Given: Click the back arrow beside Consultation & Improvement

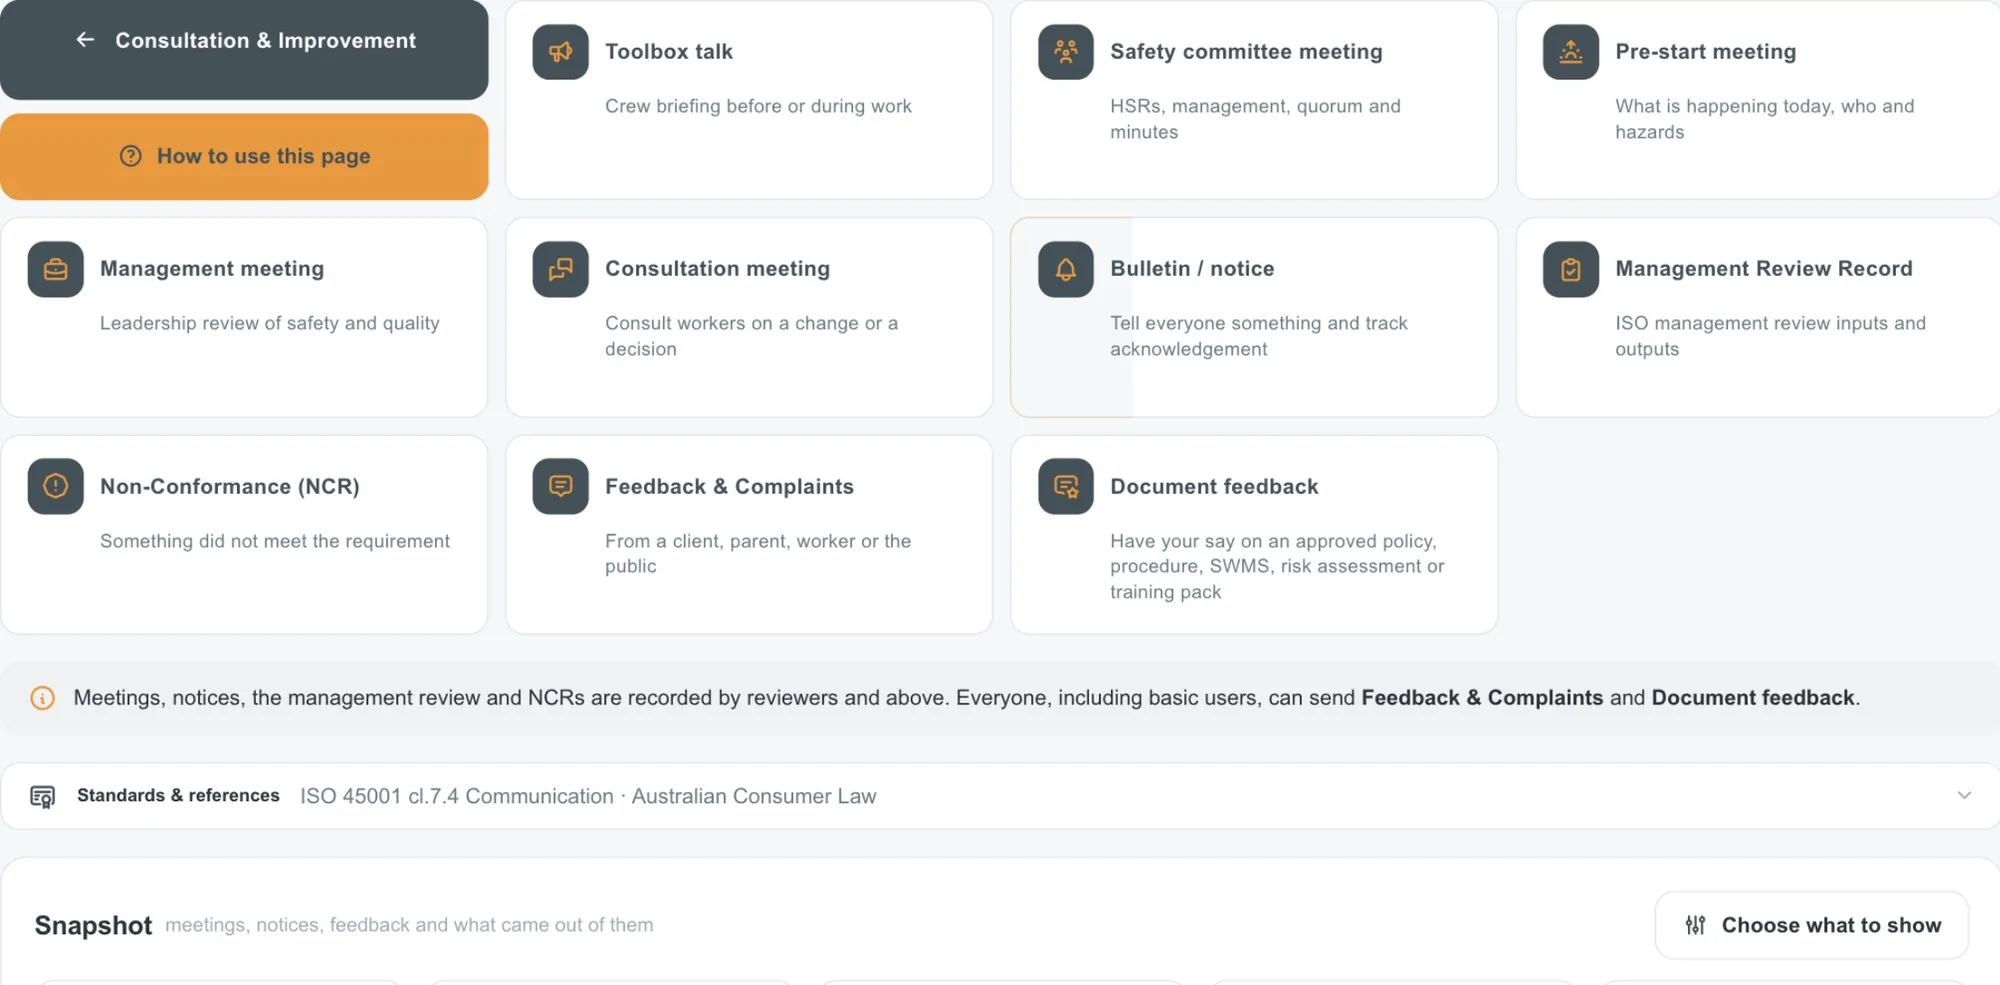Looking at the screenshot, I should [x=85, y=40].
